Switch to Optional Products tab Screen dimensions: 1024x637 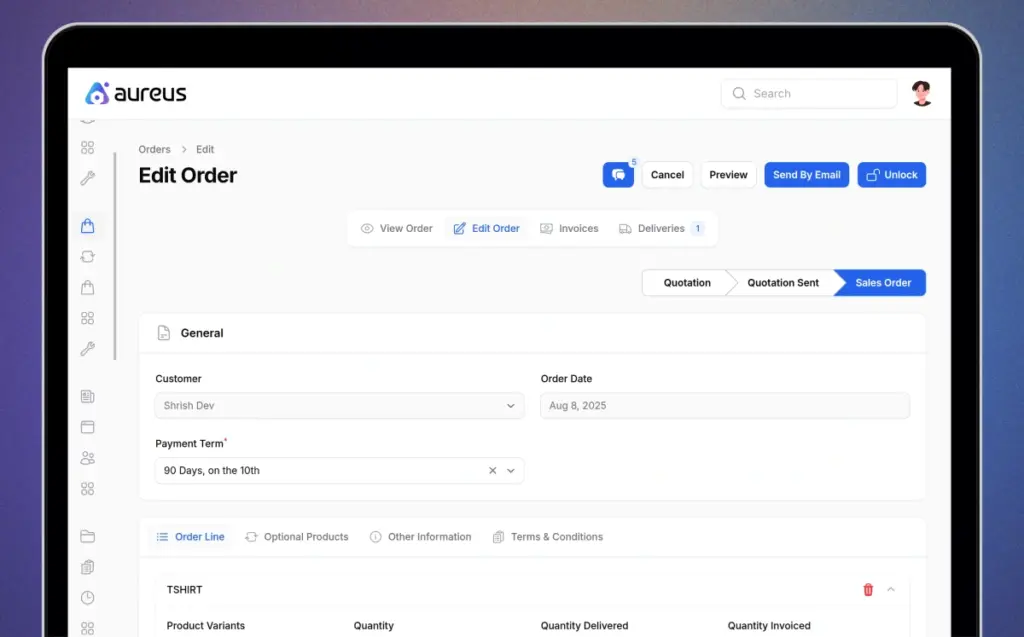pos(296,537)
